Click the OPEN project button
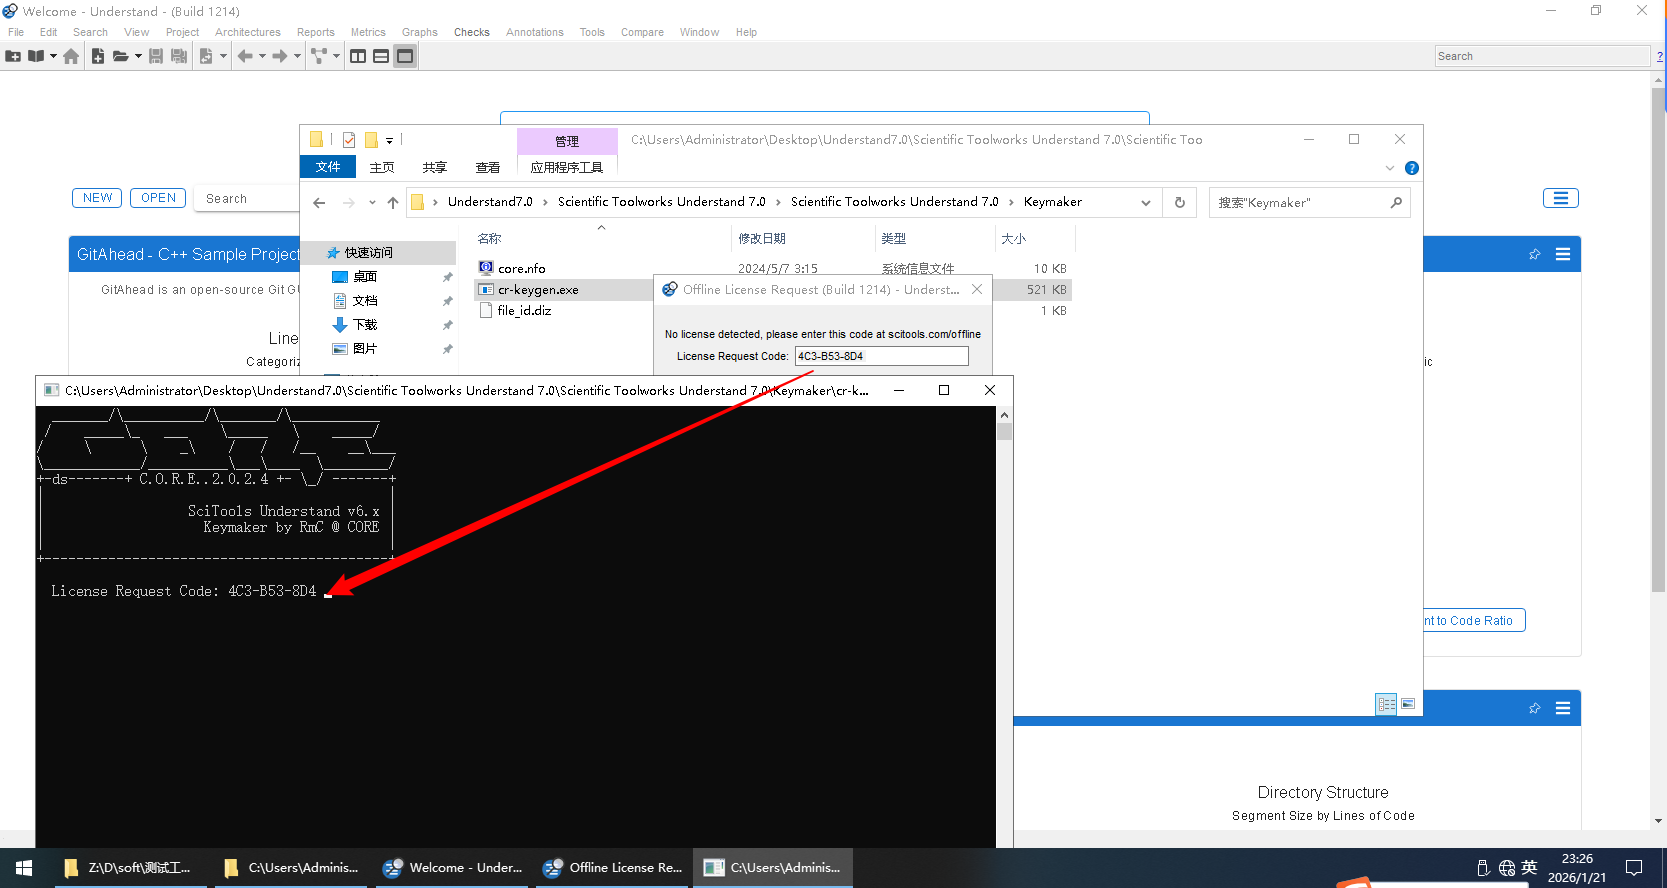 point(158,198)
